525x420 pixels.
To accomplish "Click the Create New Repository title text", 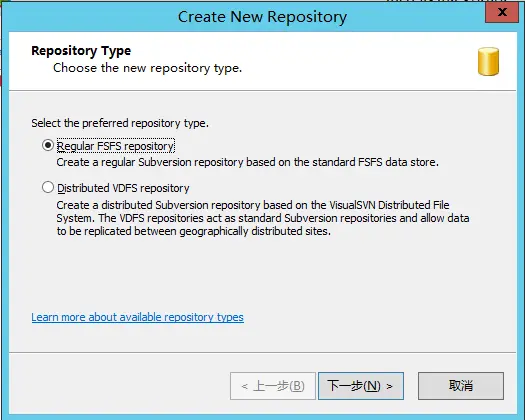I will (x=262, y=17).
